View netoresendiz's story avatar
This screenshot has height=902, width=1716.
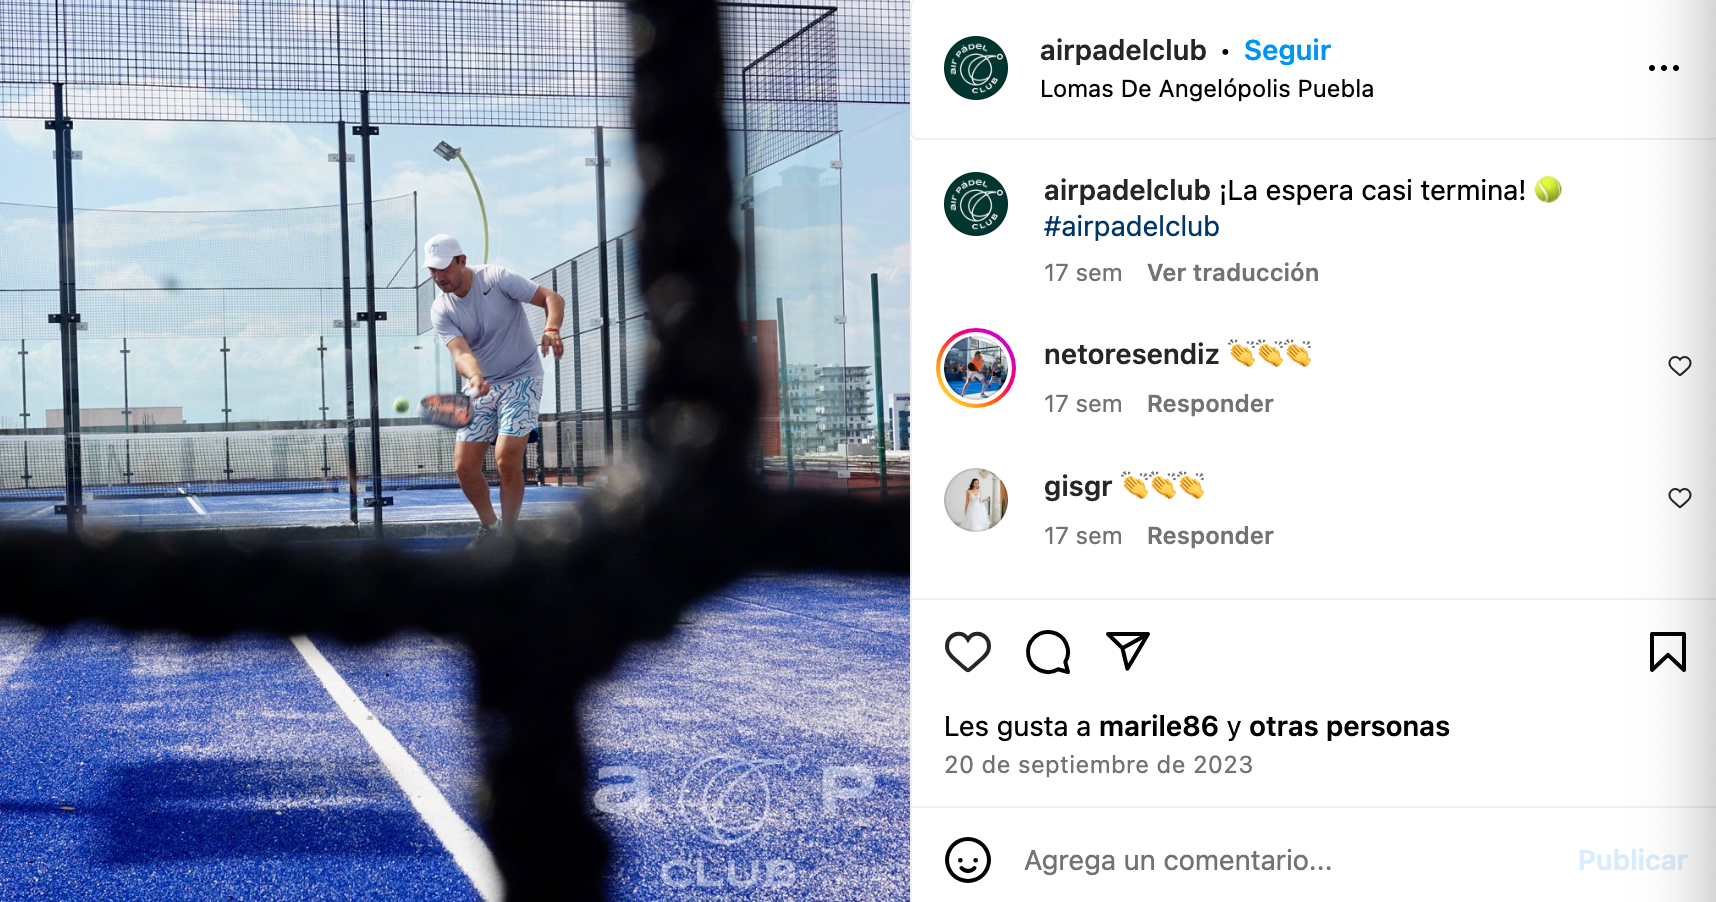[x=976, y=368]
